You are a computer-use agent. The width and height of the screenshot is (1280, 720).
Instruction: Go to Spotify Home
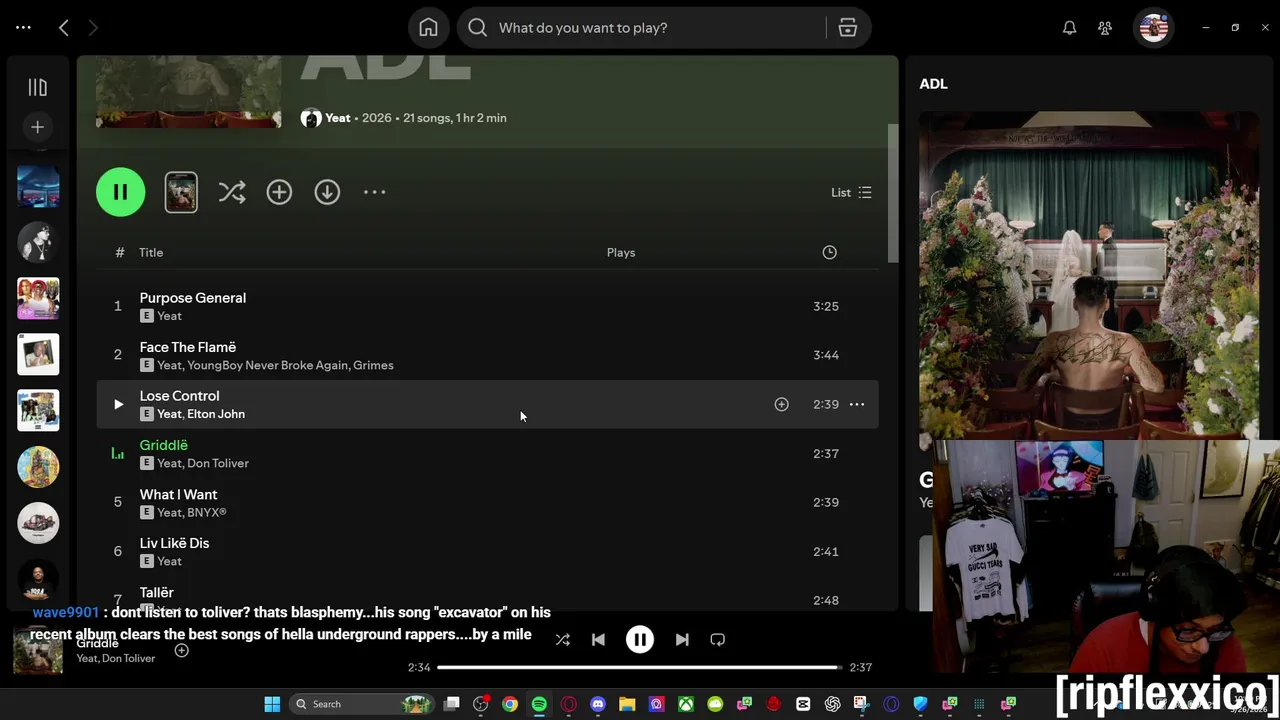pos(428,28)
